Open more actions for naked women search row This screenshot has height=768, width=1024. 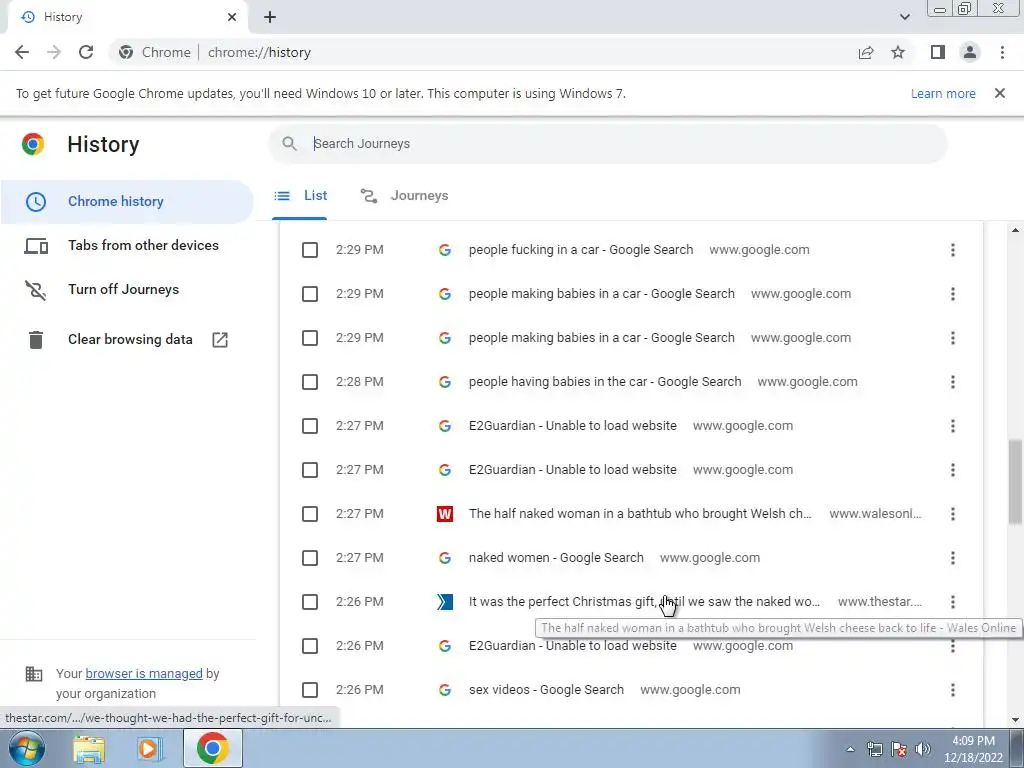(953, 558)
